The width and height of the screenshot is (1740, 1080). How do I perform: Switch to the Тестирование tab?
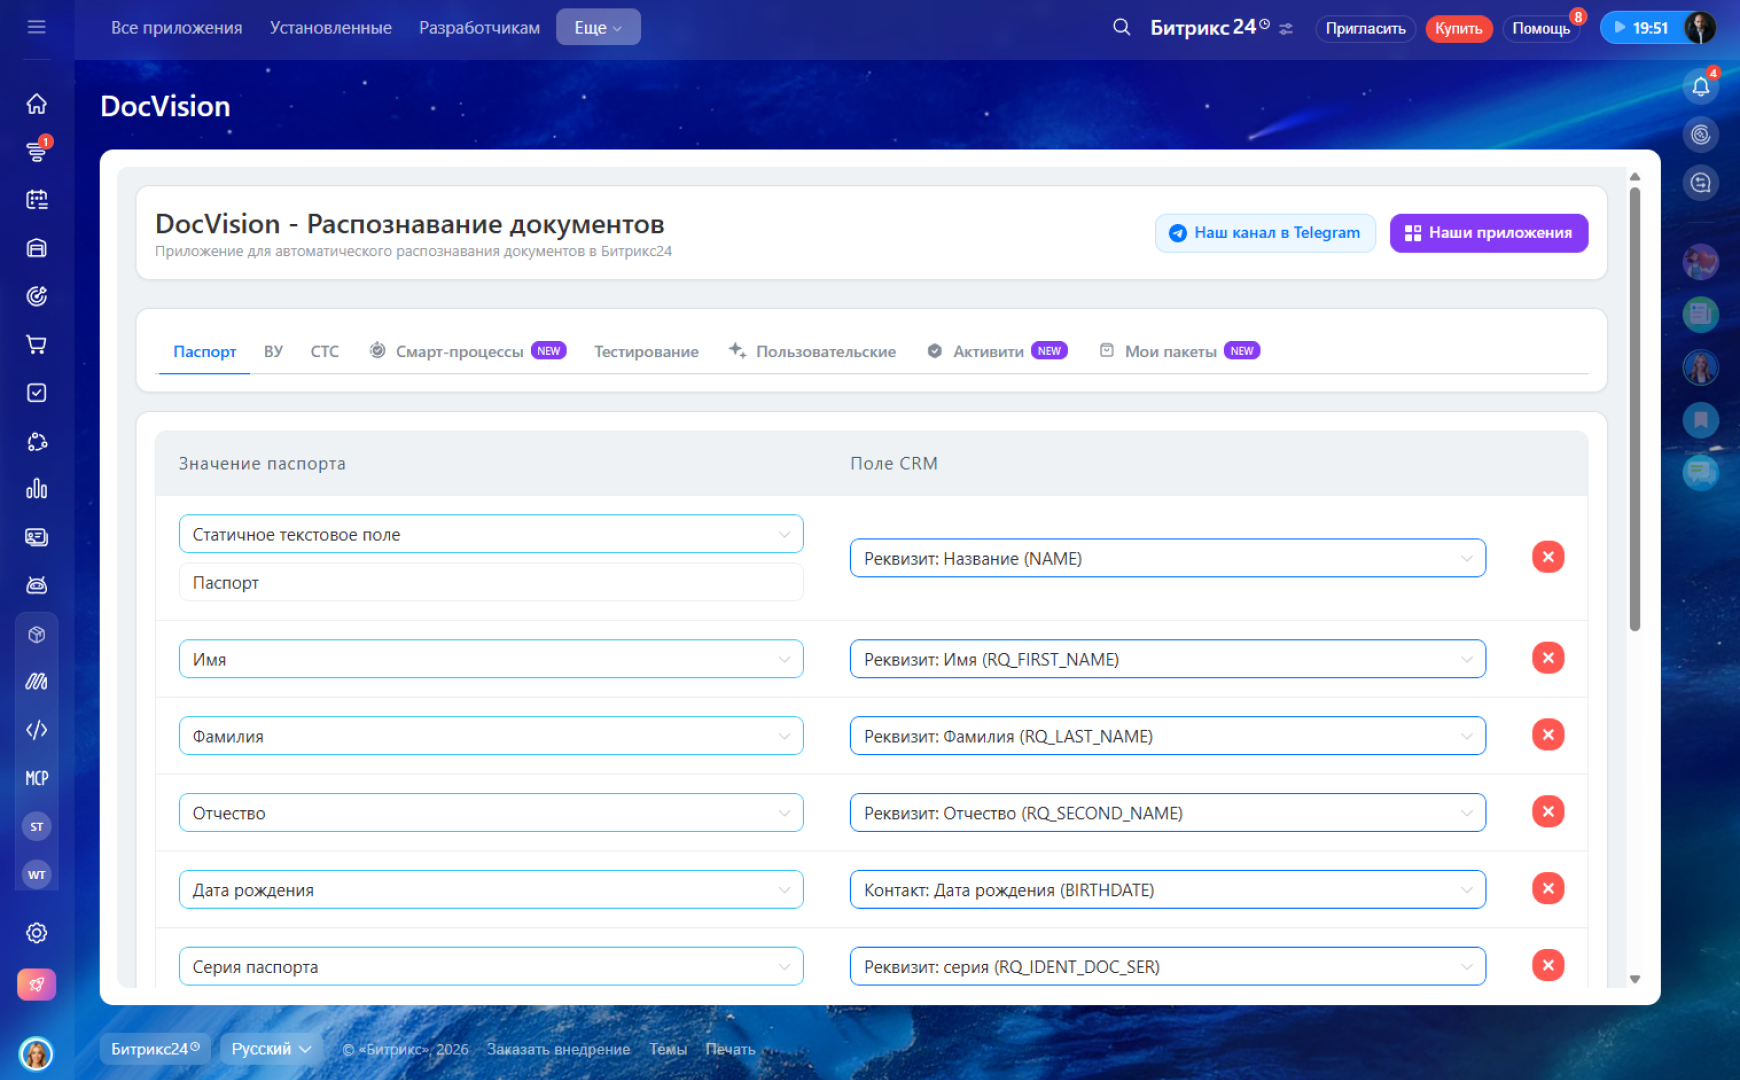click(646, 352)
